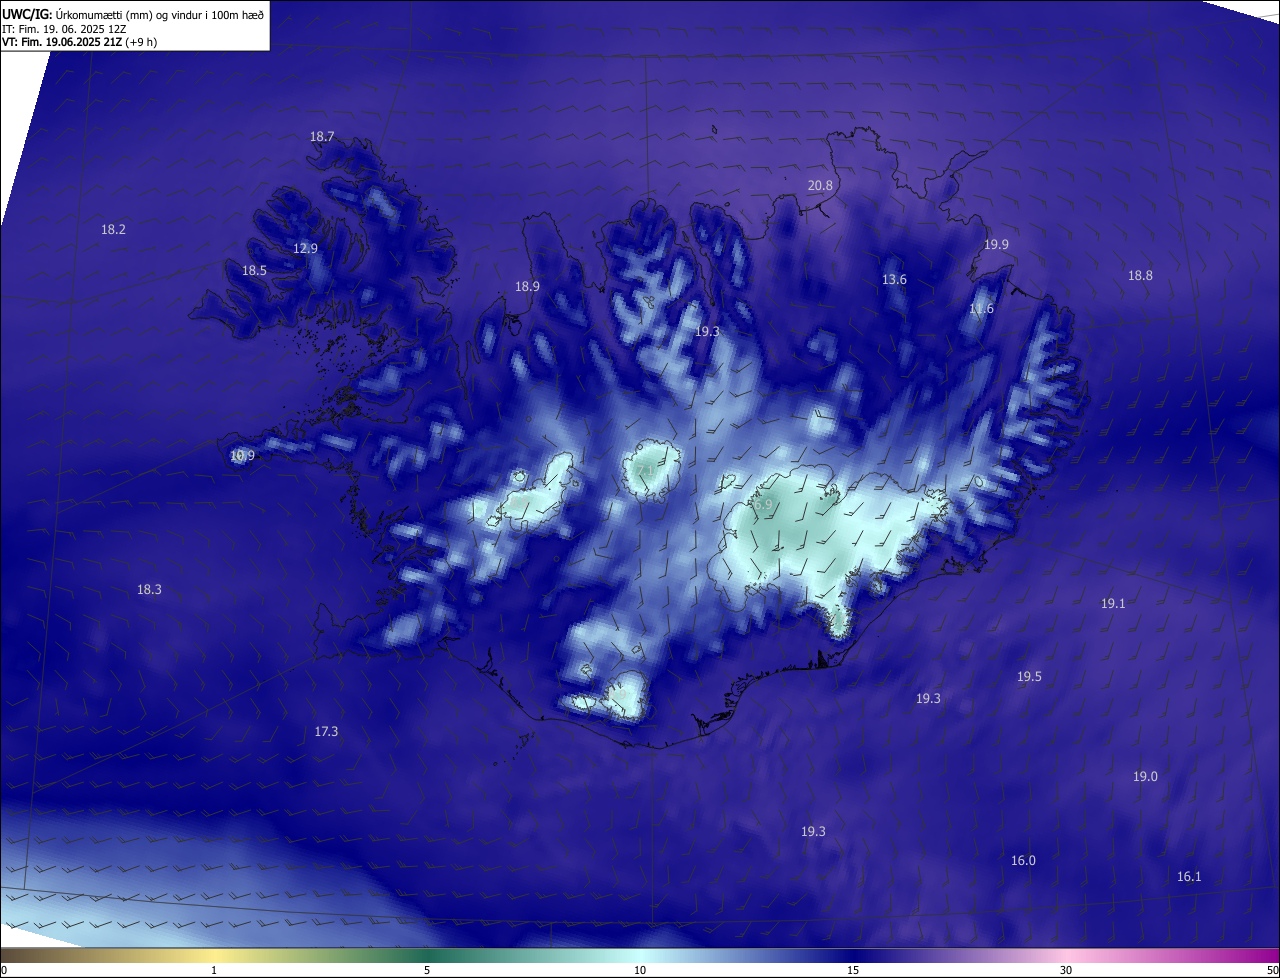This screenshot has width=1280, height=978.
Task: Click the 11.6 value label
Action: (x=981, y=309)
